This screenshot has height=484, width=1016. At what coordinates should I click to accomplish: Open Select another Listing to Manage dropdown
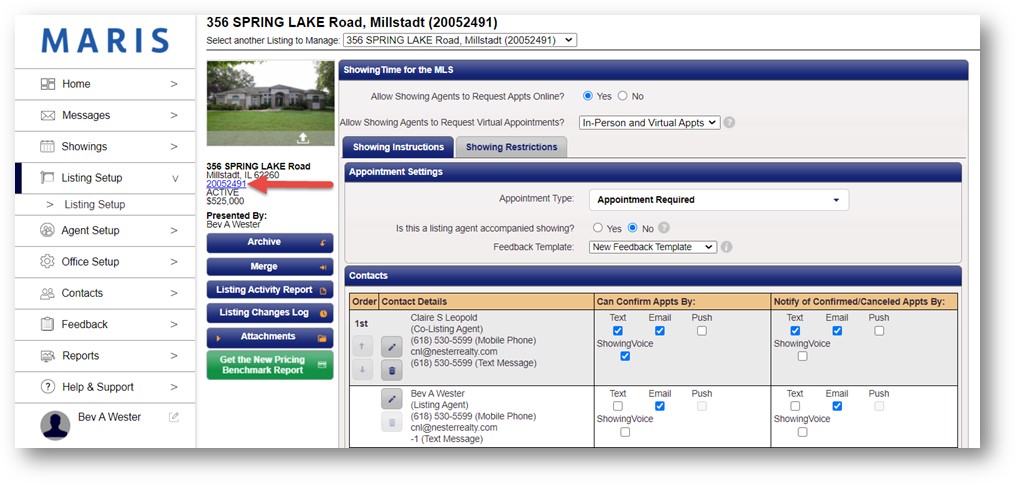460,40
